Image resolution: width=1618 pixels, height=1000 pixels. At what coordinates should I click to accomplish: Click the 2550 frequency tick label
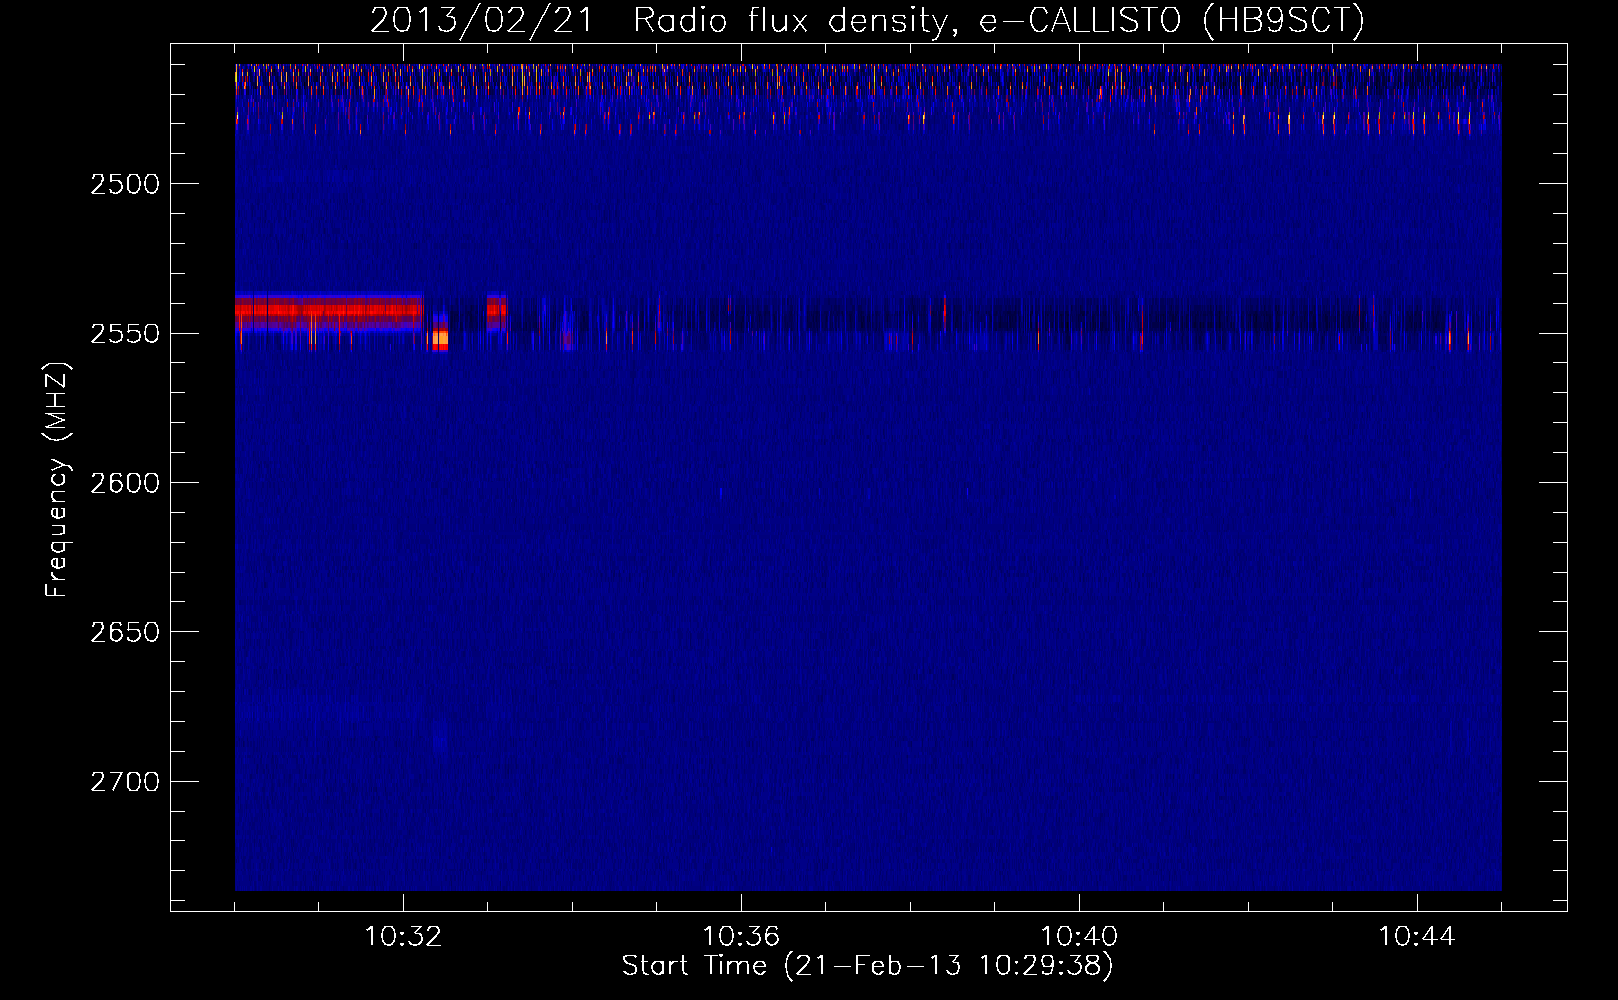(125, 333)
